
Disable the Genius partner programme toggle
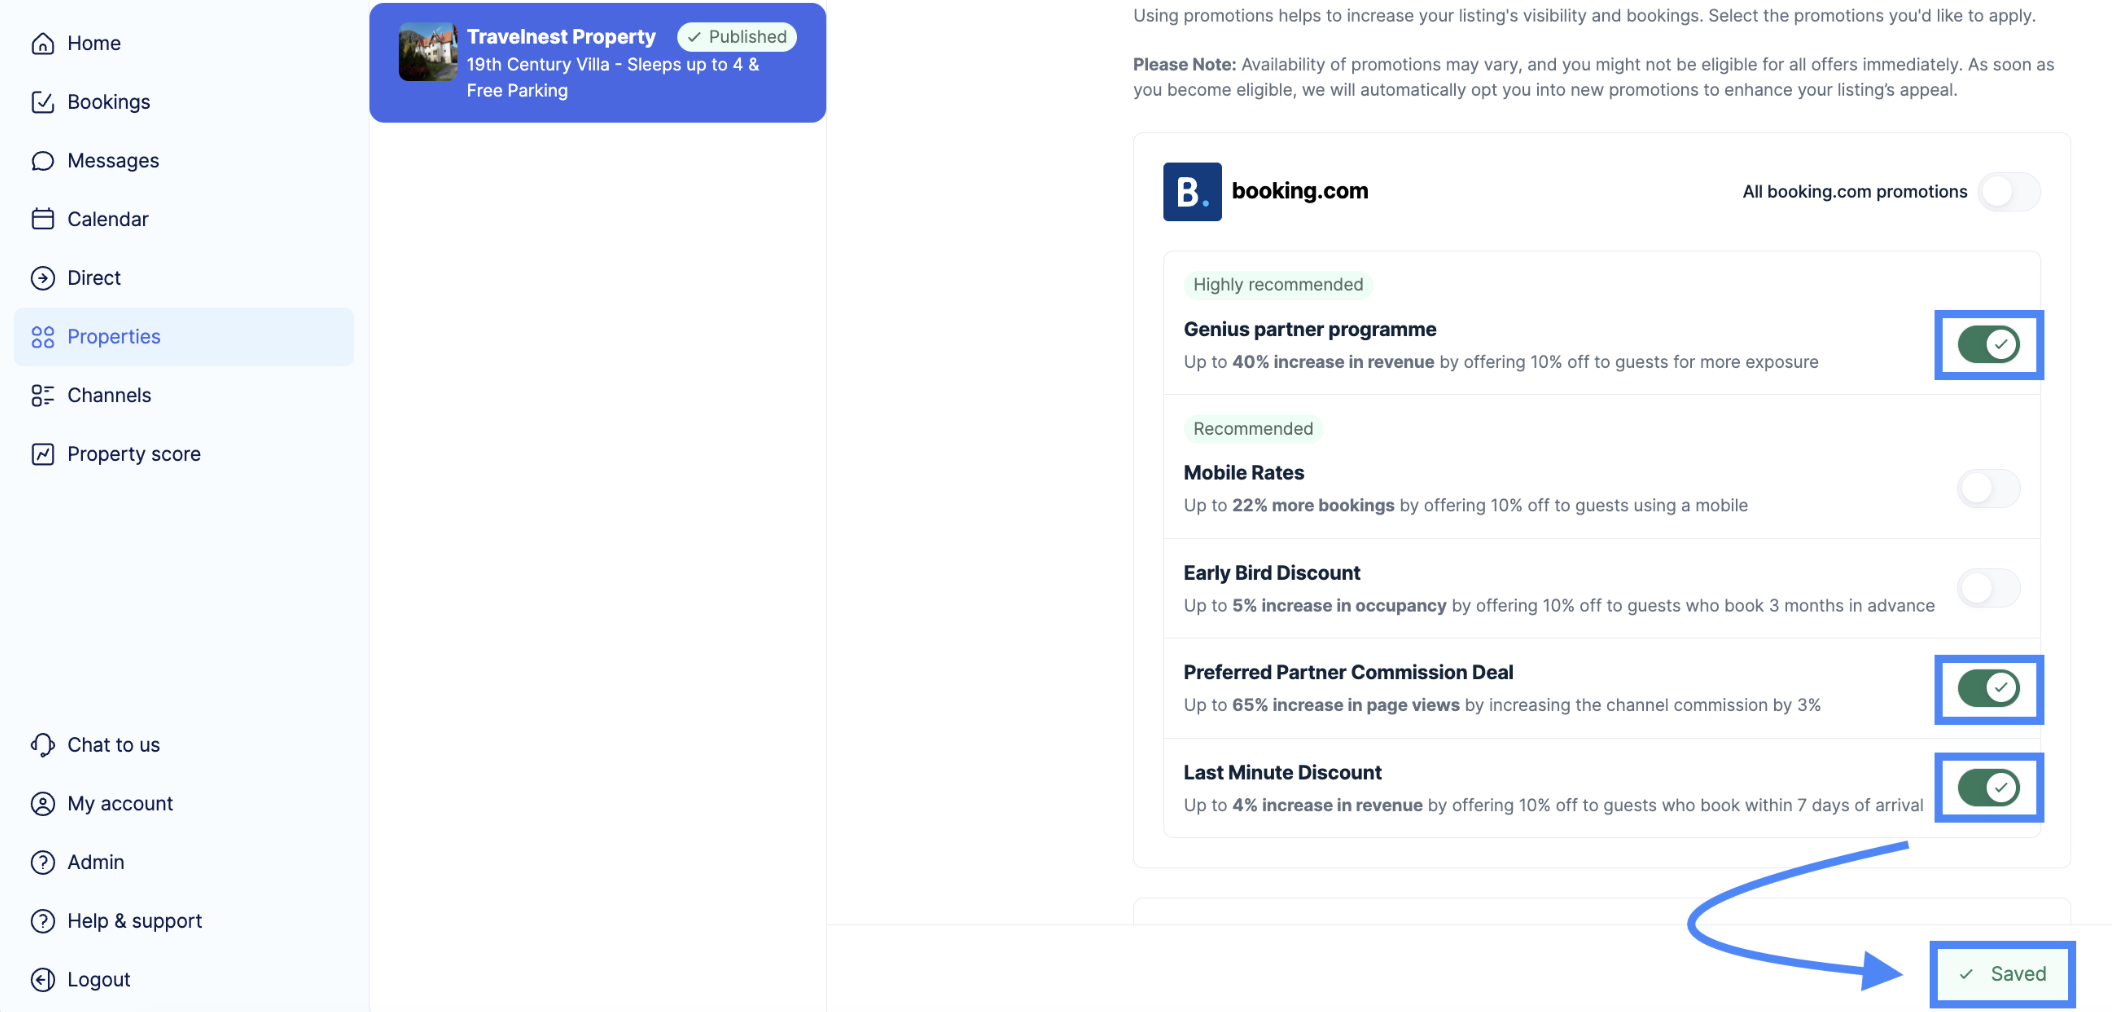[x=1988, y=345]
